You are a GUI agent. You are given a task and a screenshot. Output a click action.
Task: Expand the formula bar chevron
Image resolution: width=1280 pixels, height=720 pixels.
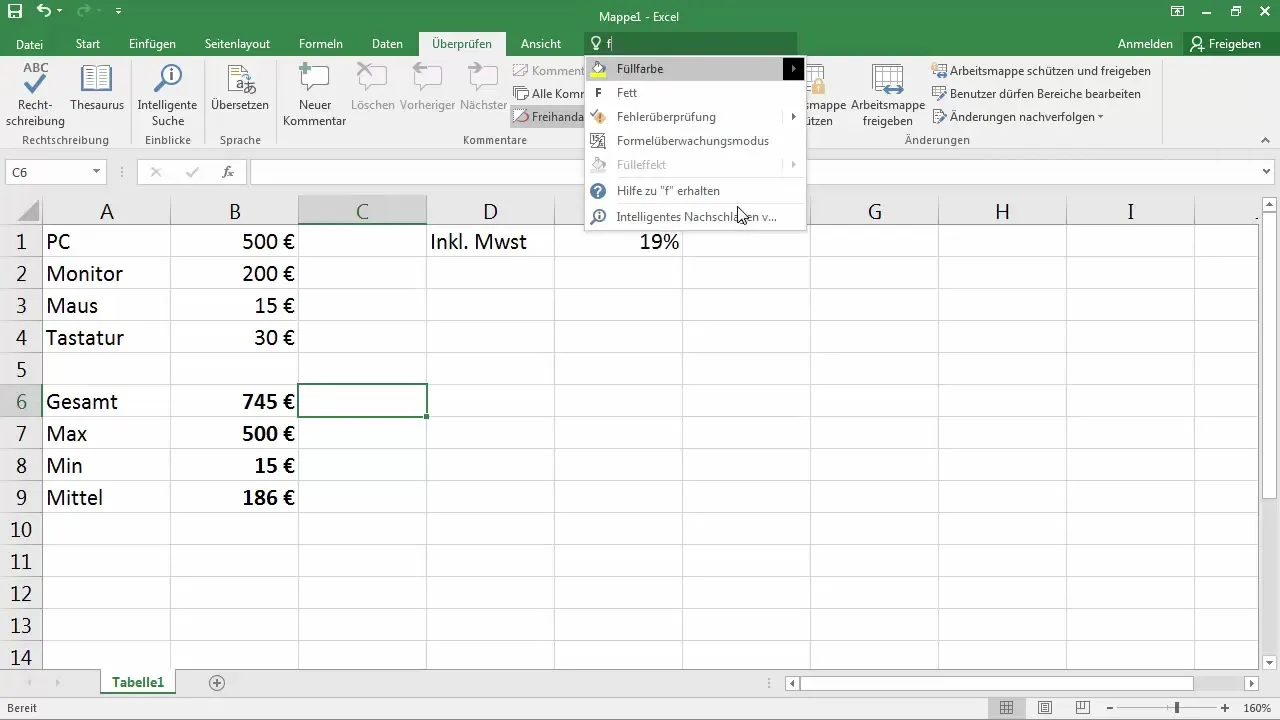point(1267,172)
